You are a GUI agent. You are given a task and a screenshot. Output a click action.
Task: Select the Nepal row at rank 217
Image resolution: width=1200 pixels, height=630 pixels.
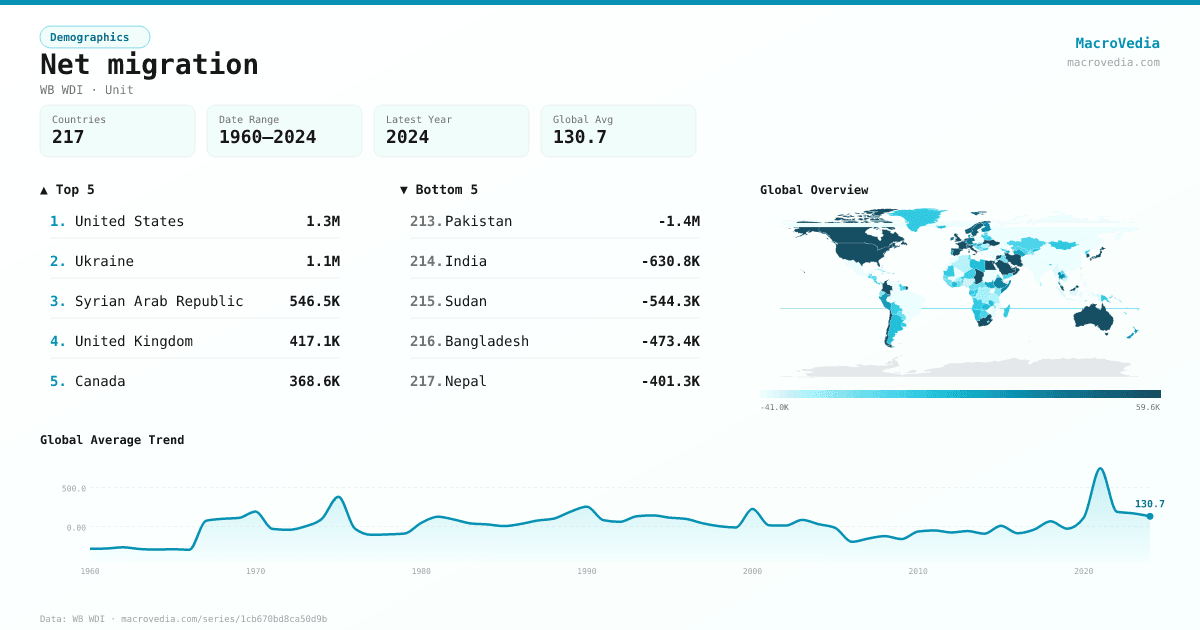tap(555, 381)
